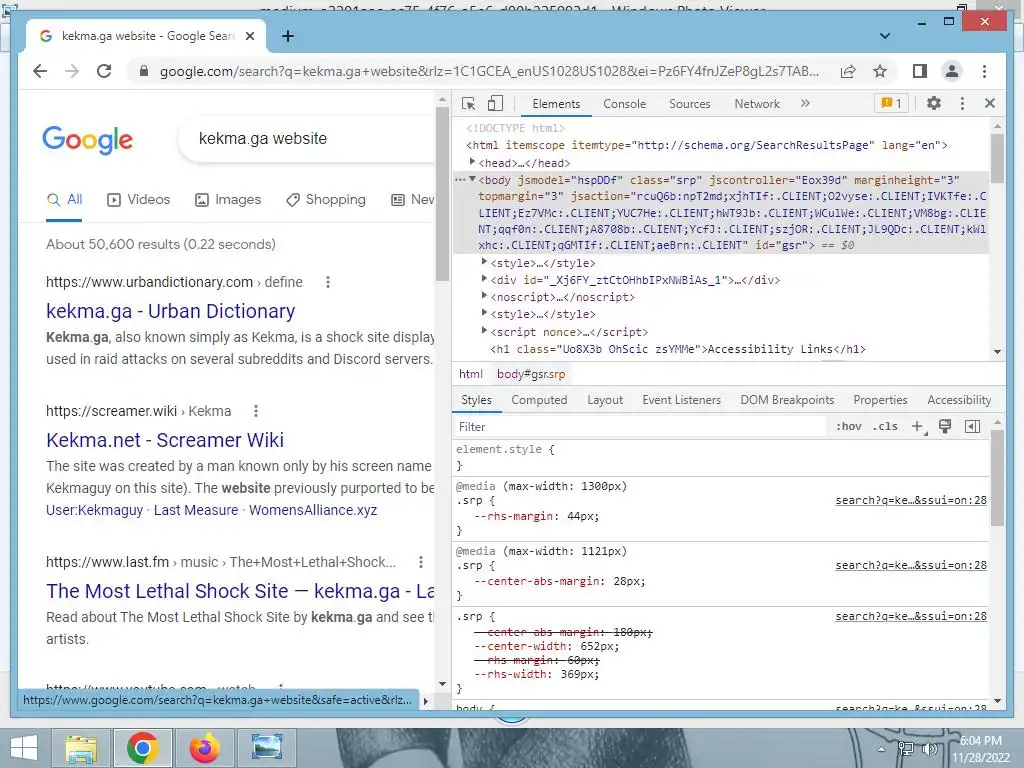Click the browser back arrow
Viewport: 1024px width, 768px height.
(40, 71)
